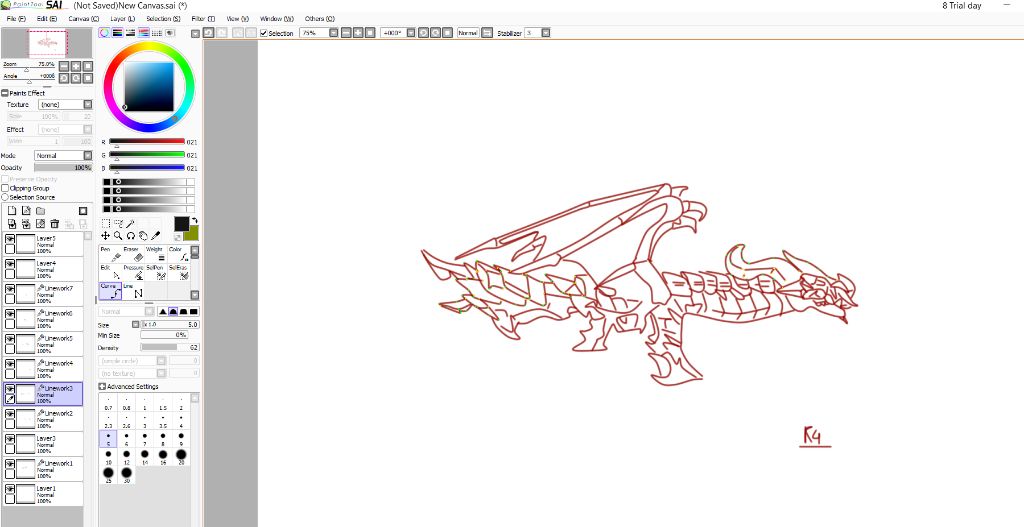
Task: Click the undo arrow in toolbar
Action: pos(208,33)
